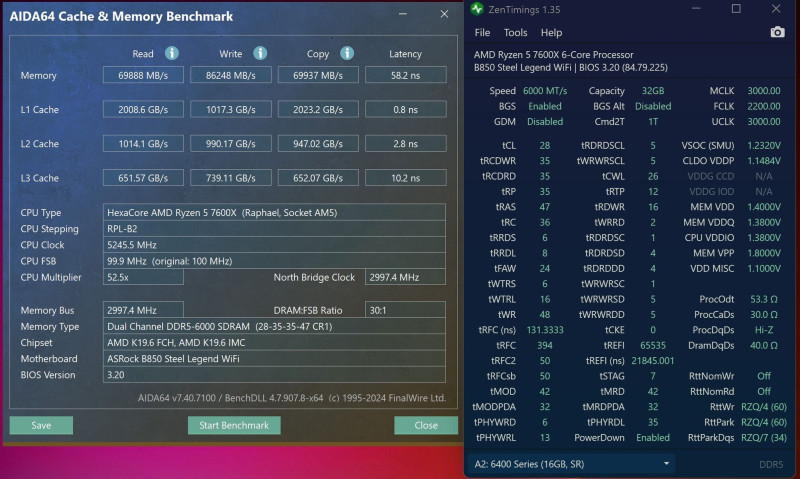
Task: Click the ZenTimings app logo icon
Action: [x=477, y=9]
